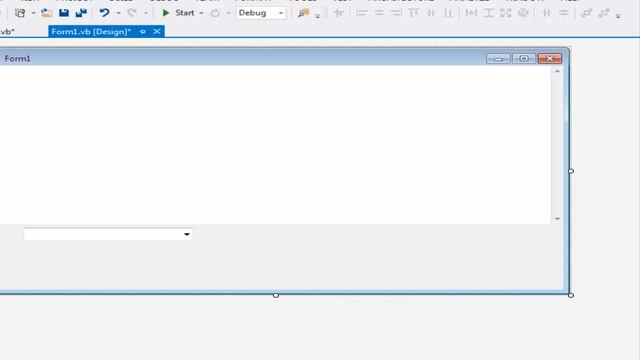Click the Make Same Width icon

pyautogui.click(x=471, y=13)
